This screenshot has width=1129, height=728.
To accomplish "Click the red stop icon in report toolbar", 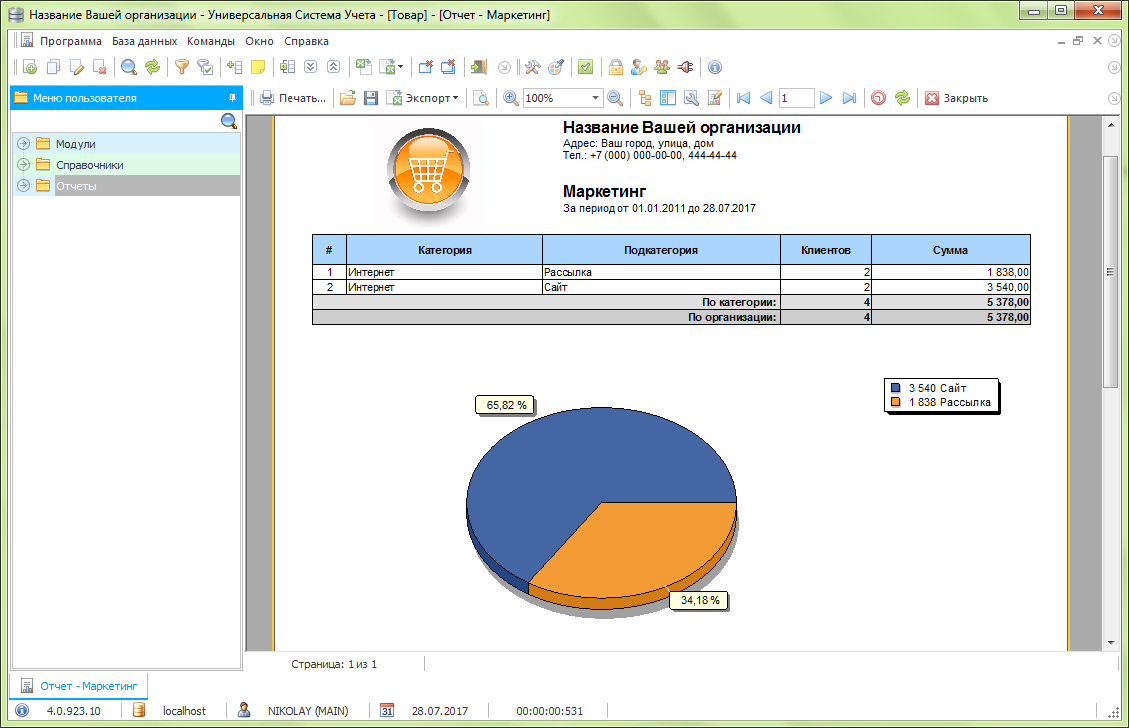I will [878, 98].
